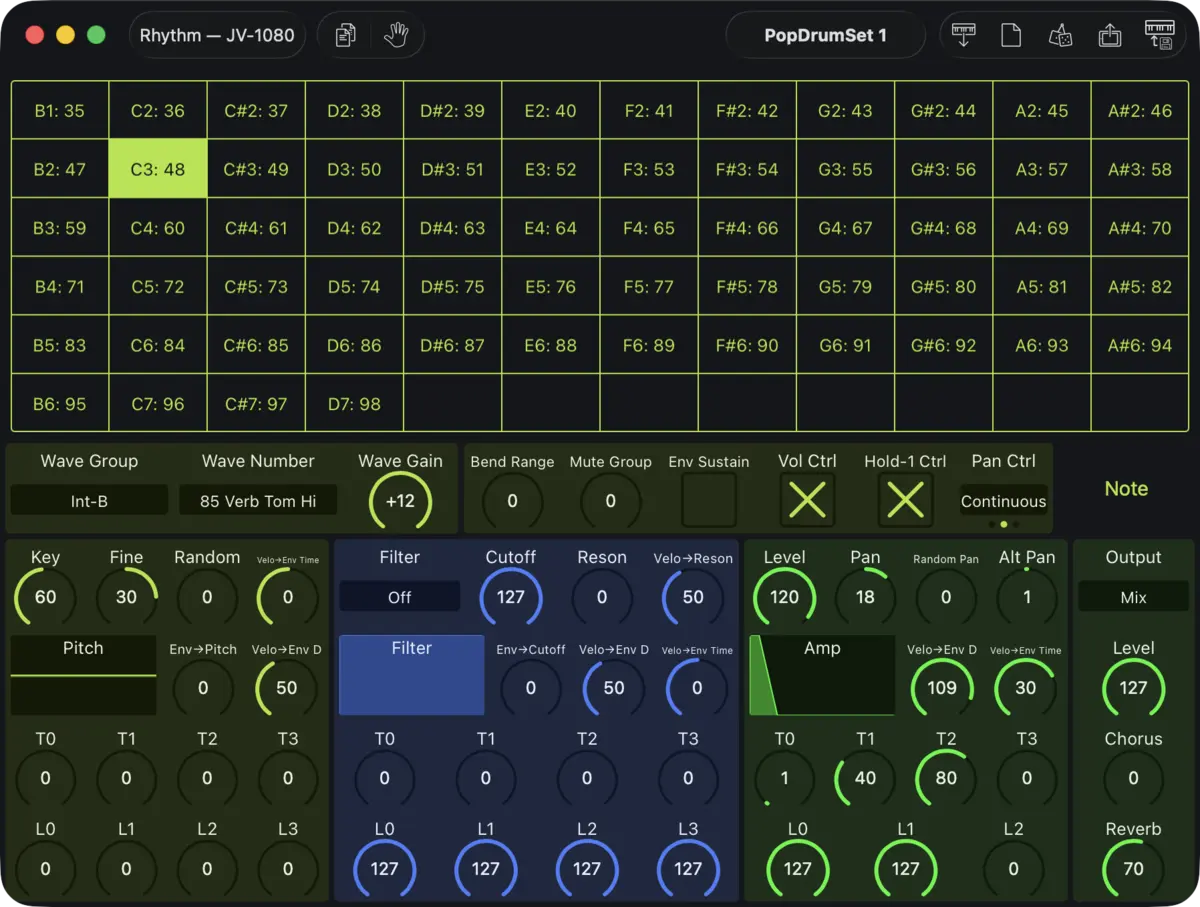The image size is (1200, 907).
Task: Click the Env→Cutoff knob
Action: coord(531,688)
